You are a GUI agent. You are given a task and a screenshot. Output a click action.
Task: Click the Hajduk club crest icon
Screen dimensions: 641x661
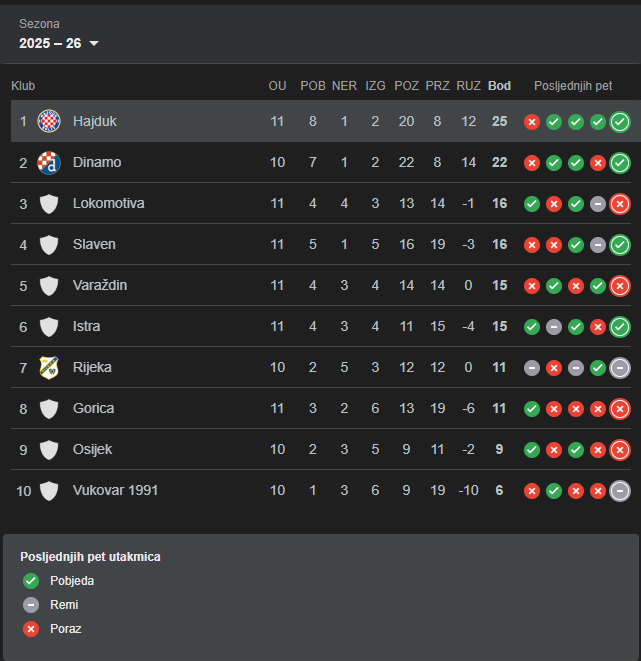point(49,121)
